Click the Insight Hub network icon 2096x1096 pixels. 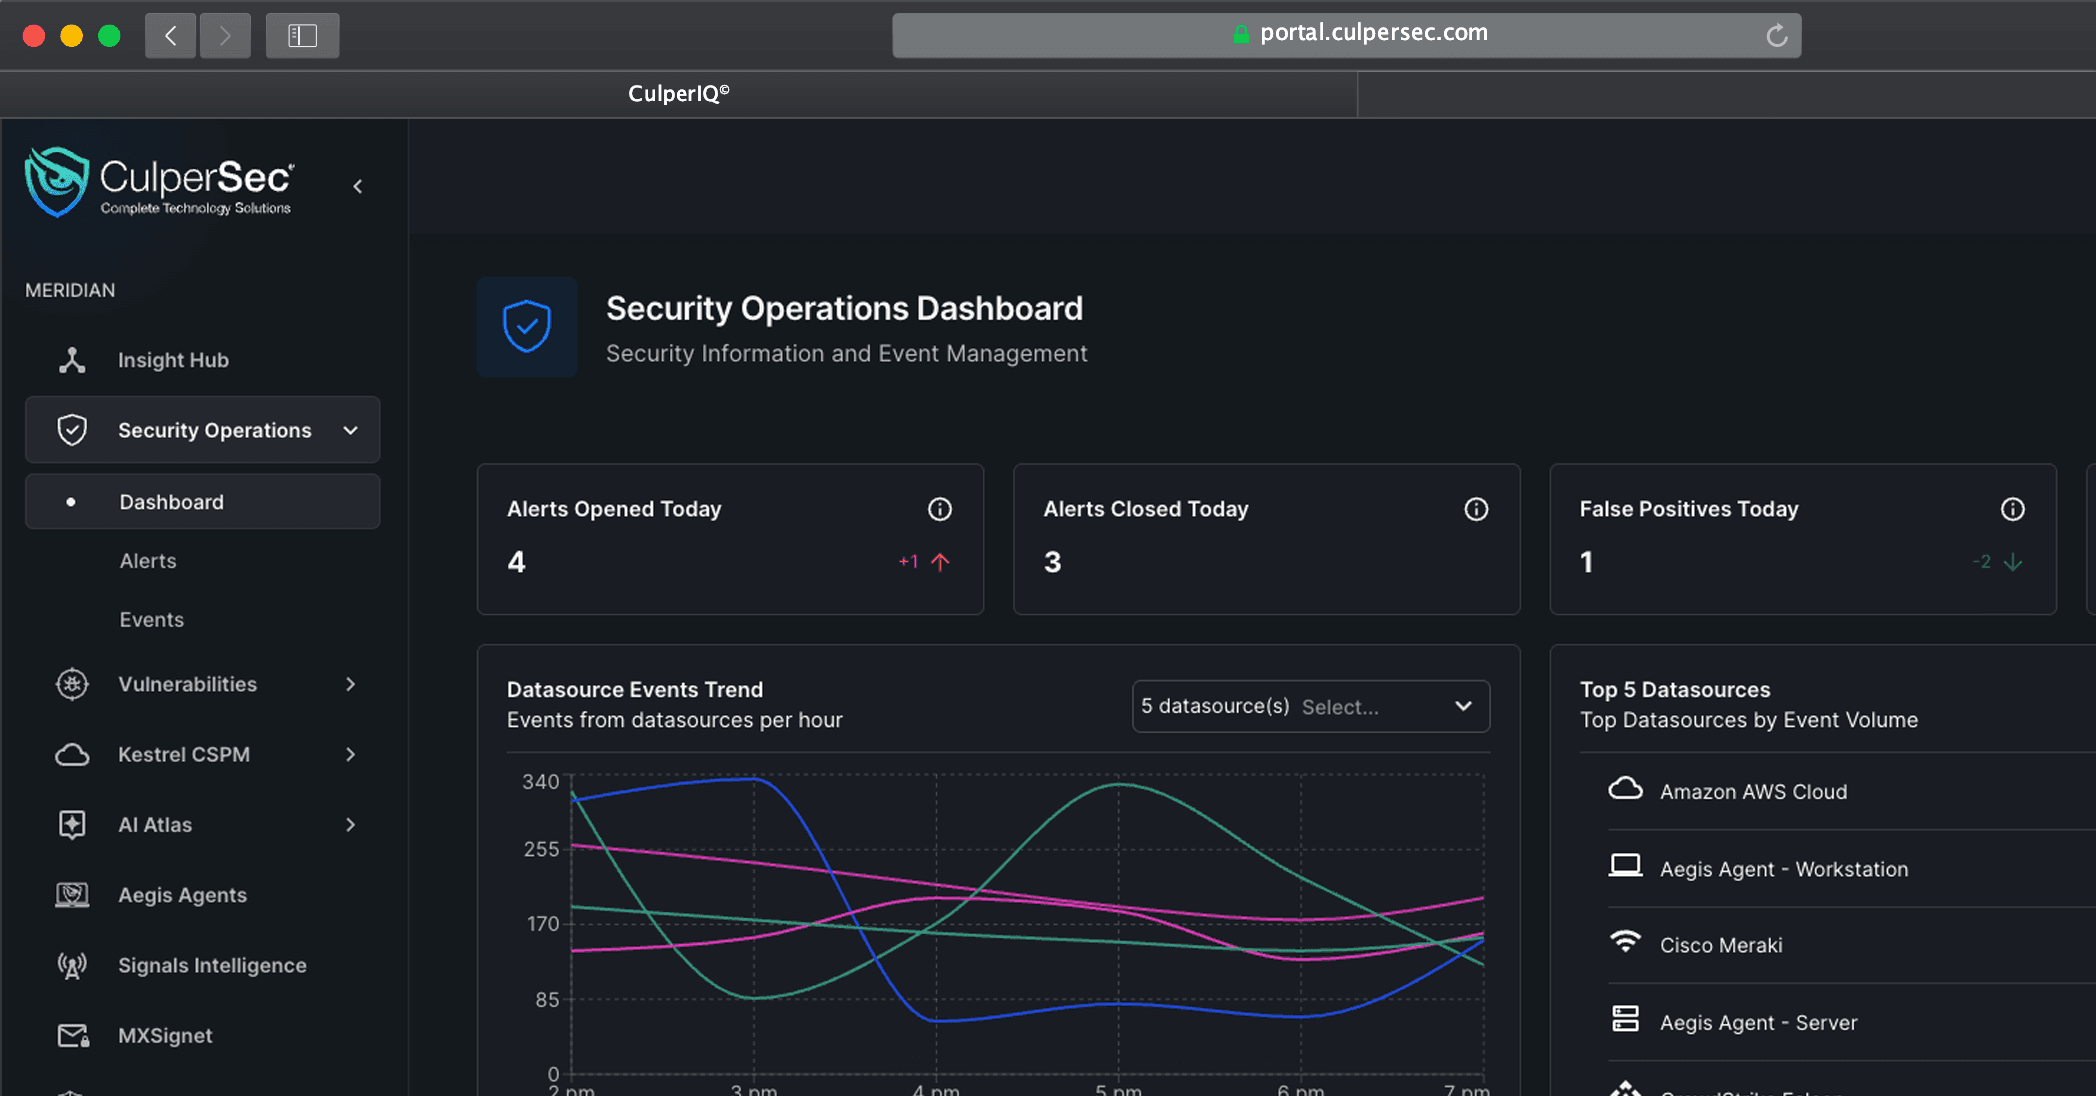click(x=72, y=360)
